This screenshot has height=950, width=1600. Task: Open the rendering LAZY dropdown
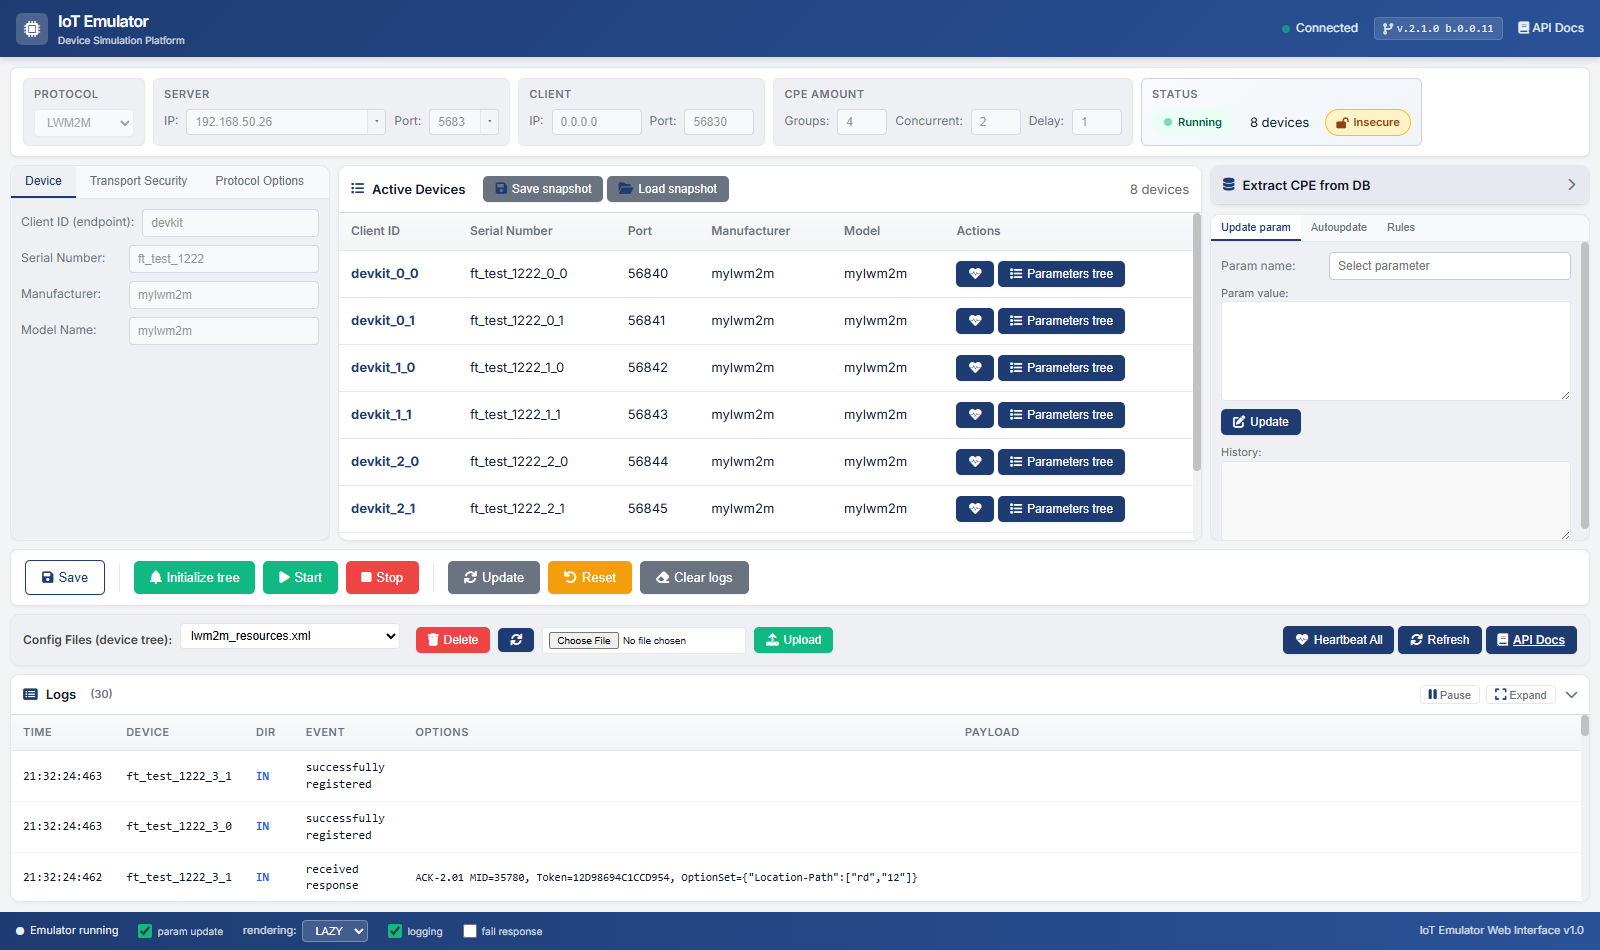point(335,931)
